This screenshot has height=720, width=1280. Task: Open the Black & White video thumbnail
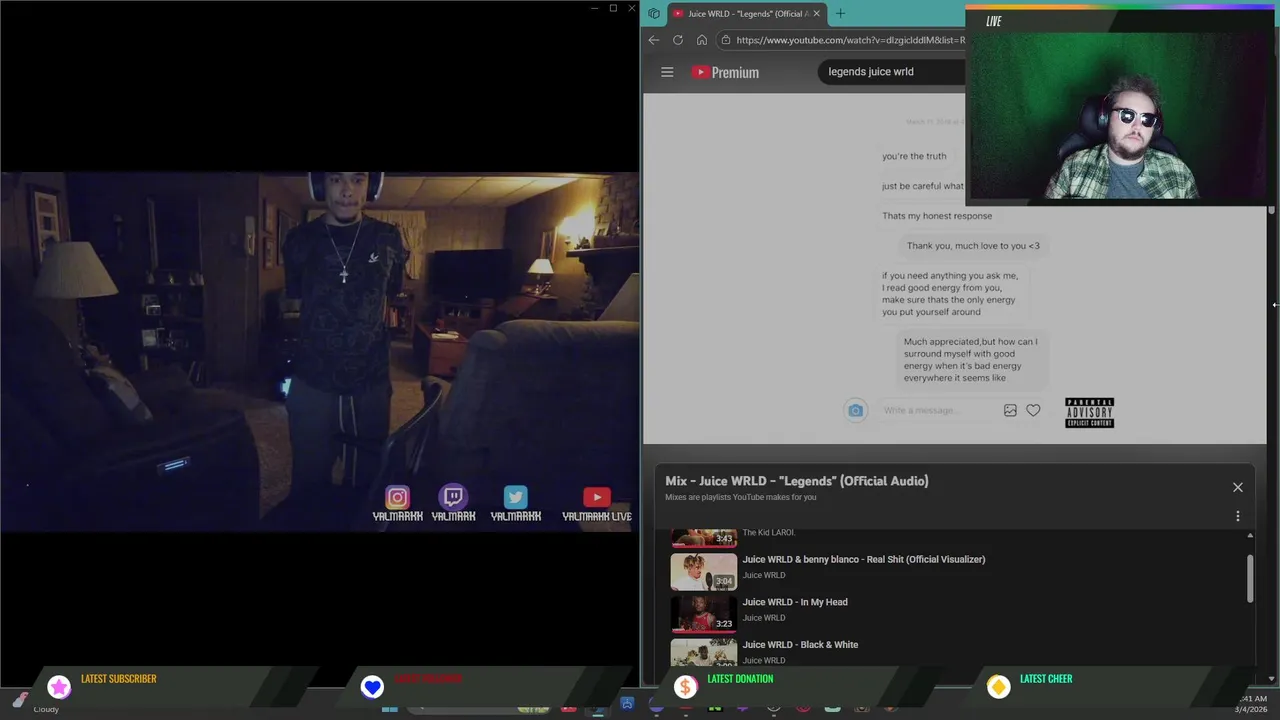click(x=704, y=652)
